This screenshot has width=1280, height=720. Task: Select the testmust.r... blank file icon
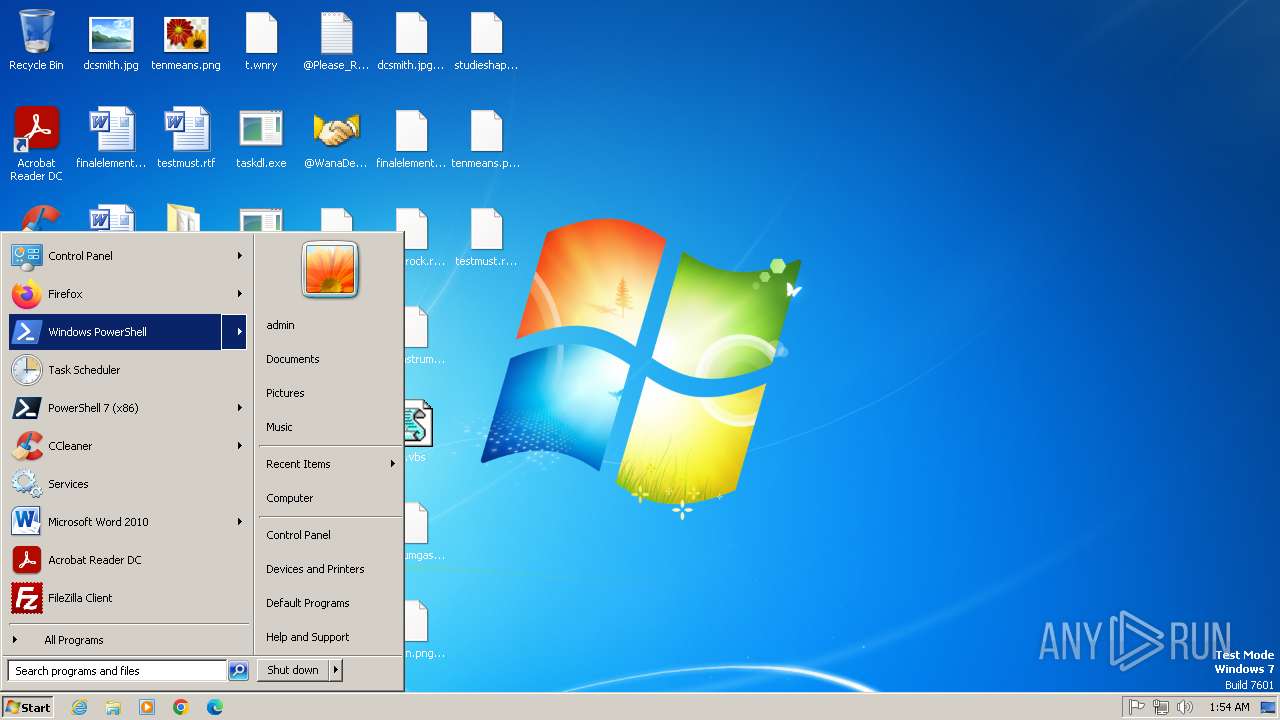coord(486,237)
